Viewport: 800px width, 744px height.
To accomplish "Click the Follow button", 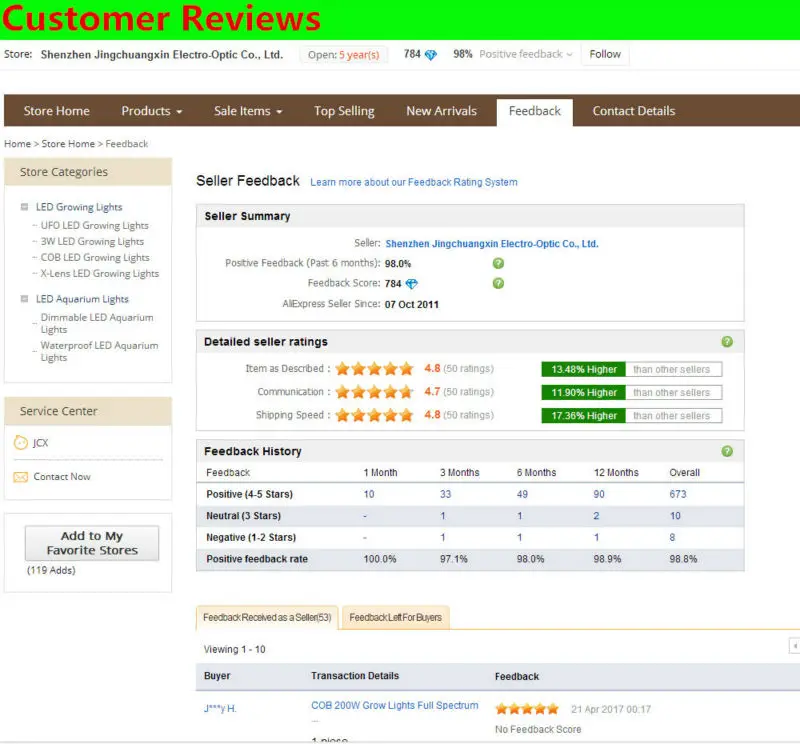I will click(605, 54).
